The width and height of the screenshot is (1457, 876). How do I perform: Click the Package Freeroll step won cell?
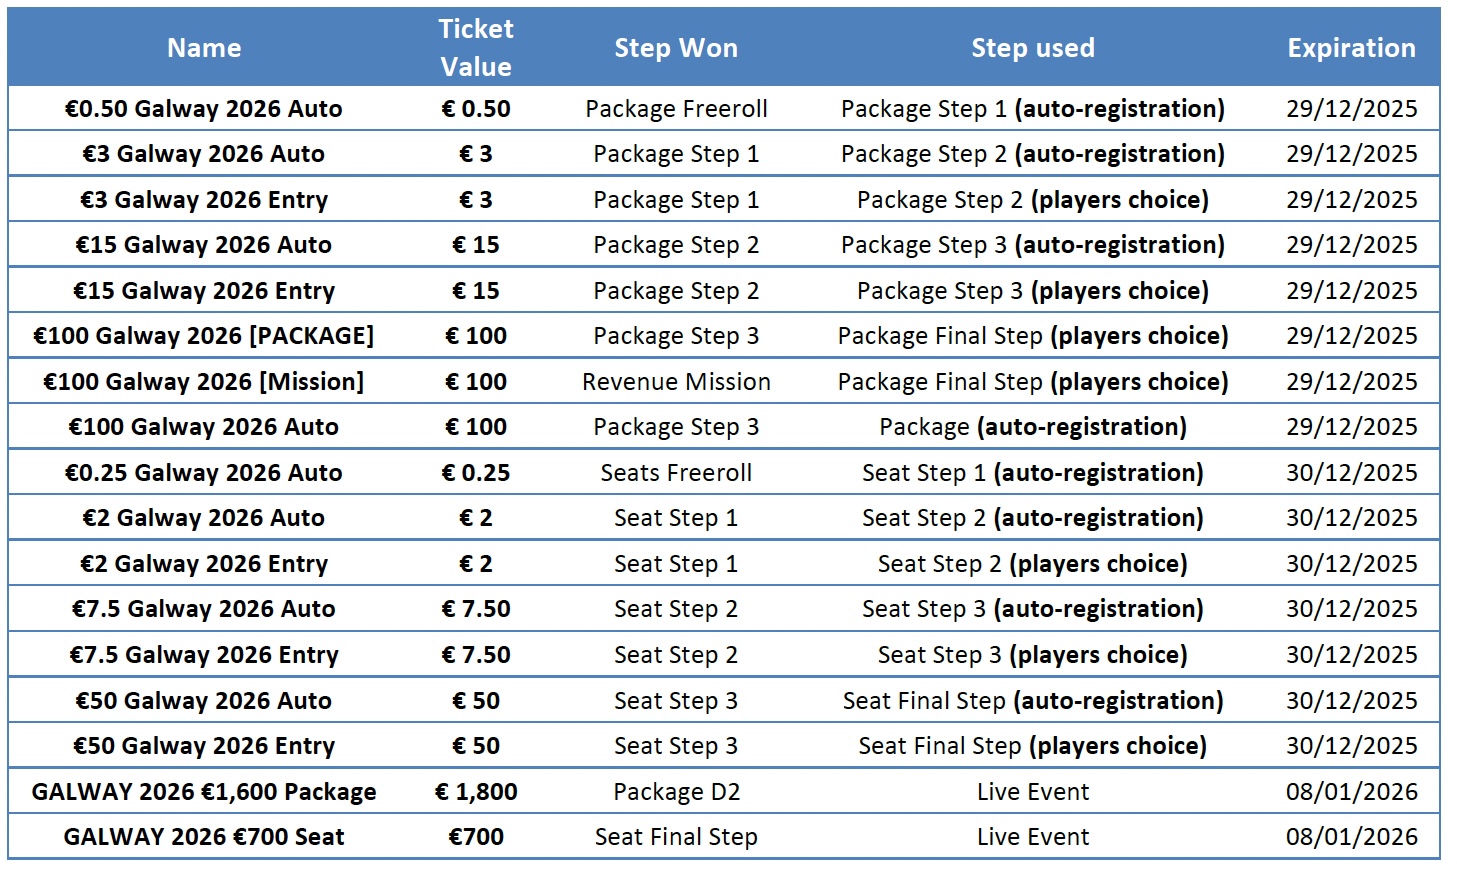(x=676, y=109)
